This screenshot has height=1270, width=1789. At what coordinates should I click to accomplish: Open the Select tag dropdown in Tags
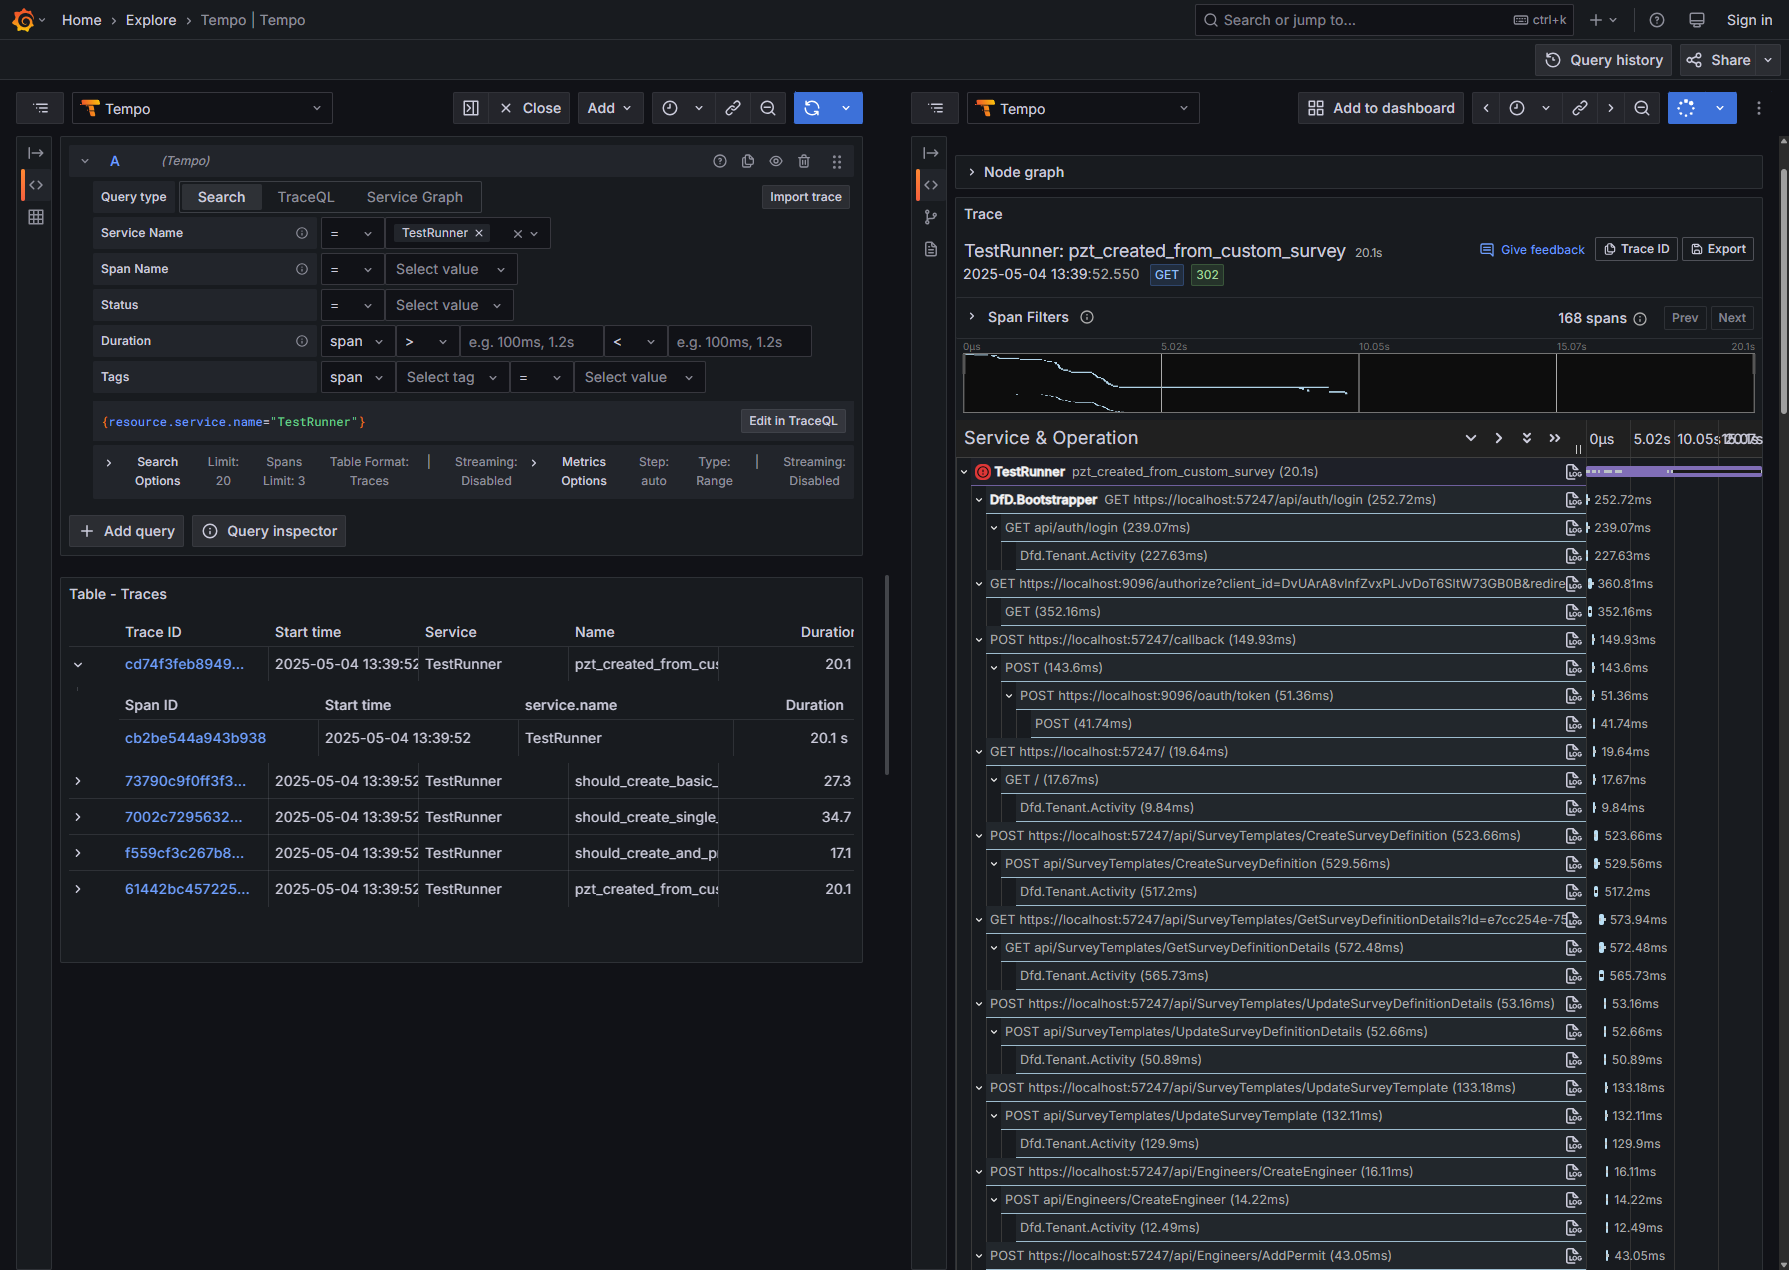click(x=452, y=377)
